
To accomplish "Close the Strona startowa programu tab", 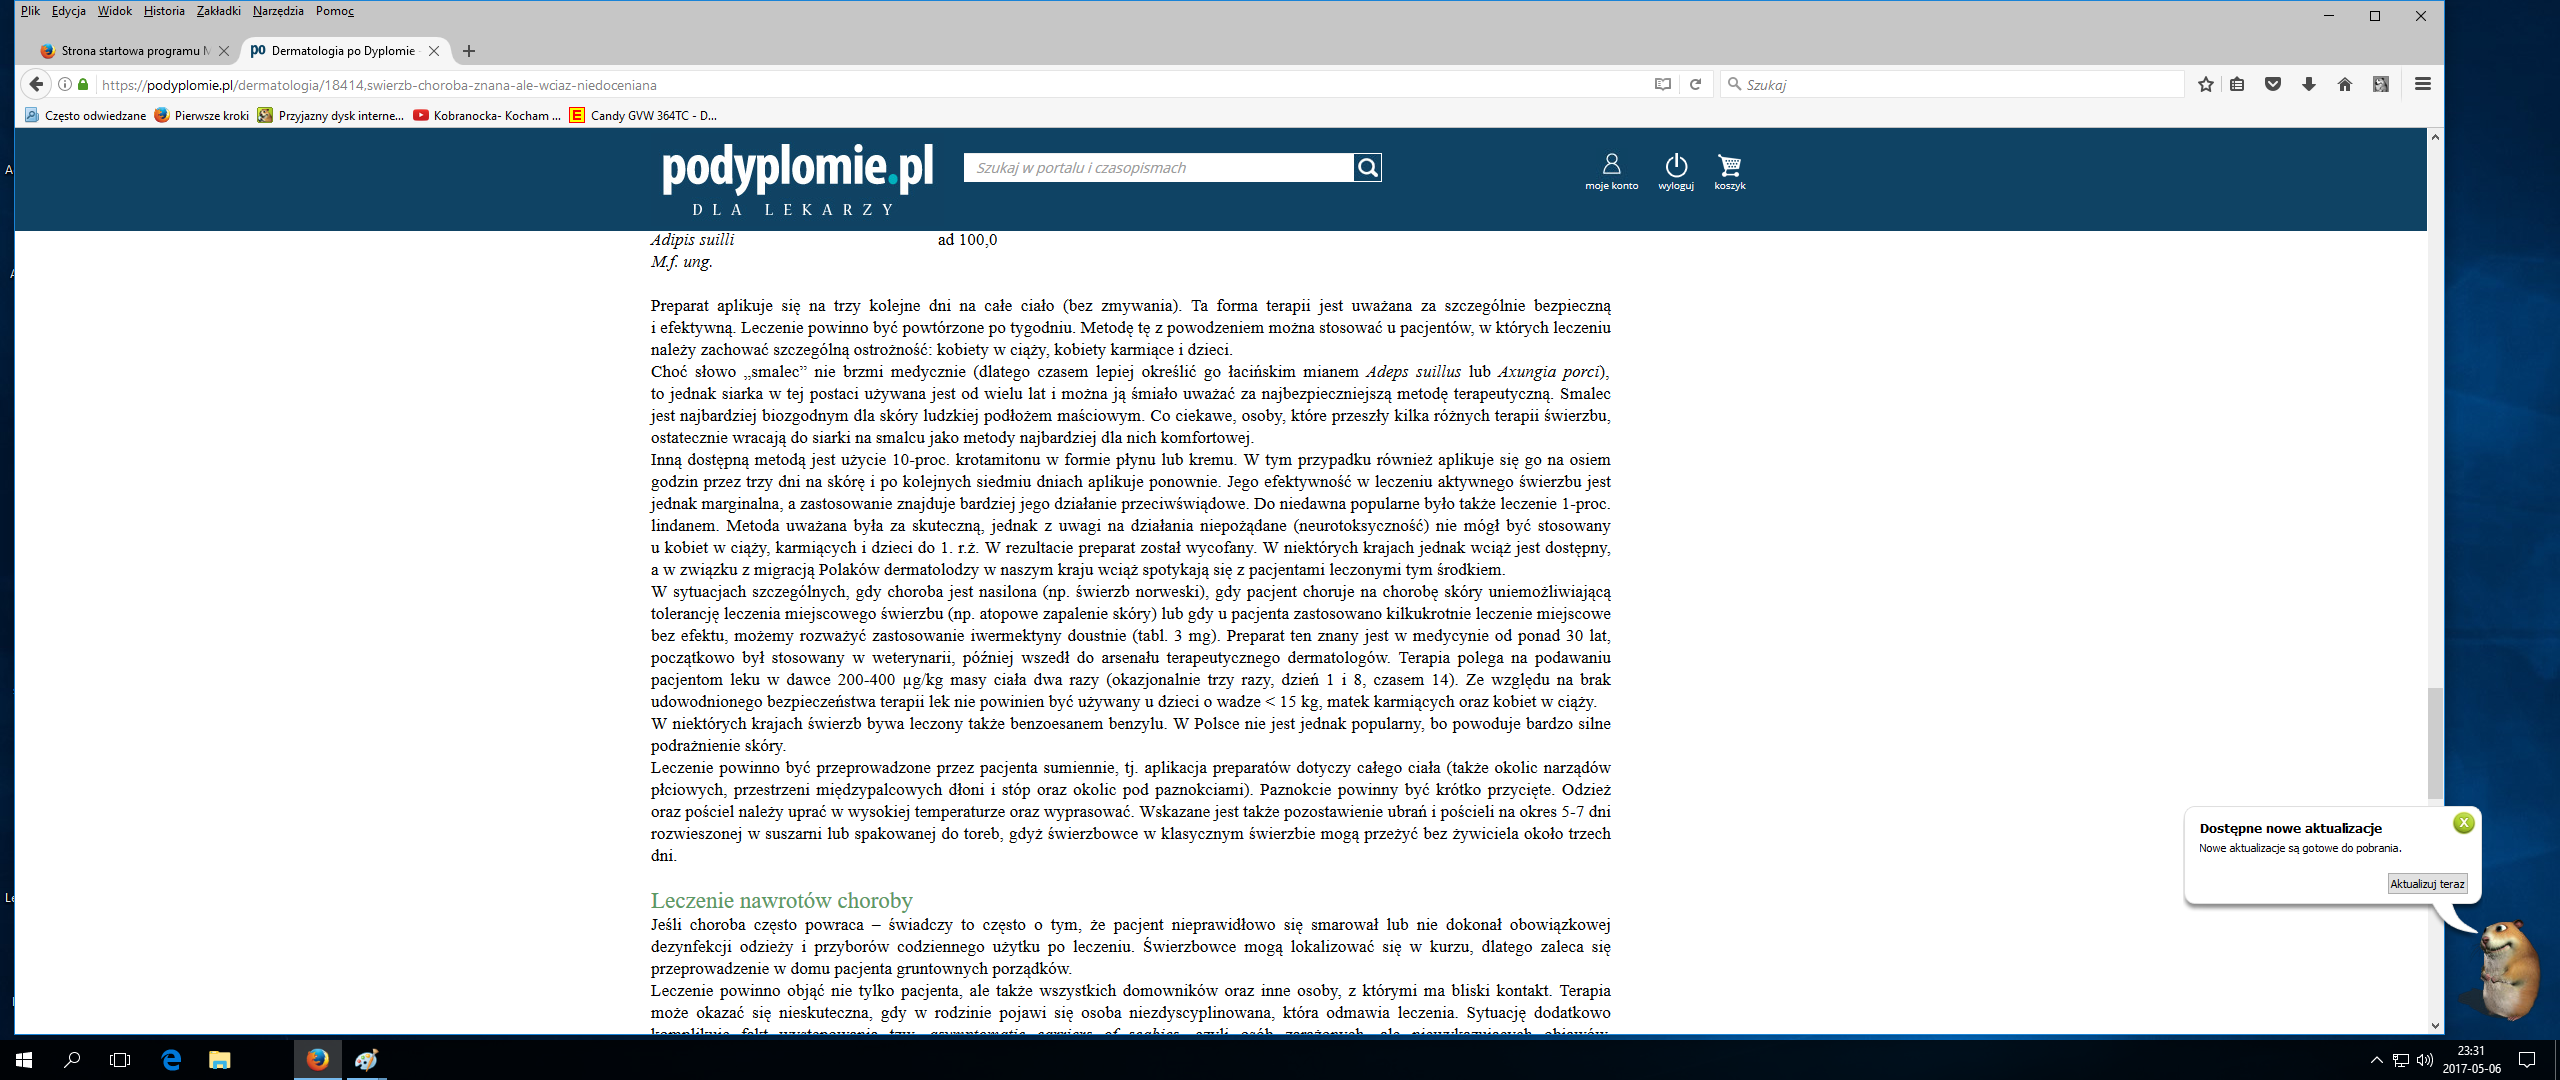I will [224, 51].
